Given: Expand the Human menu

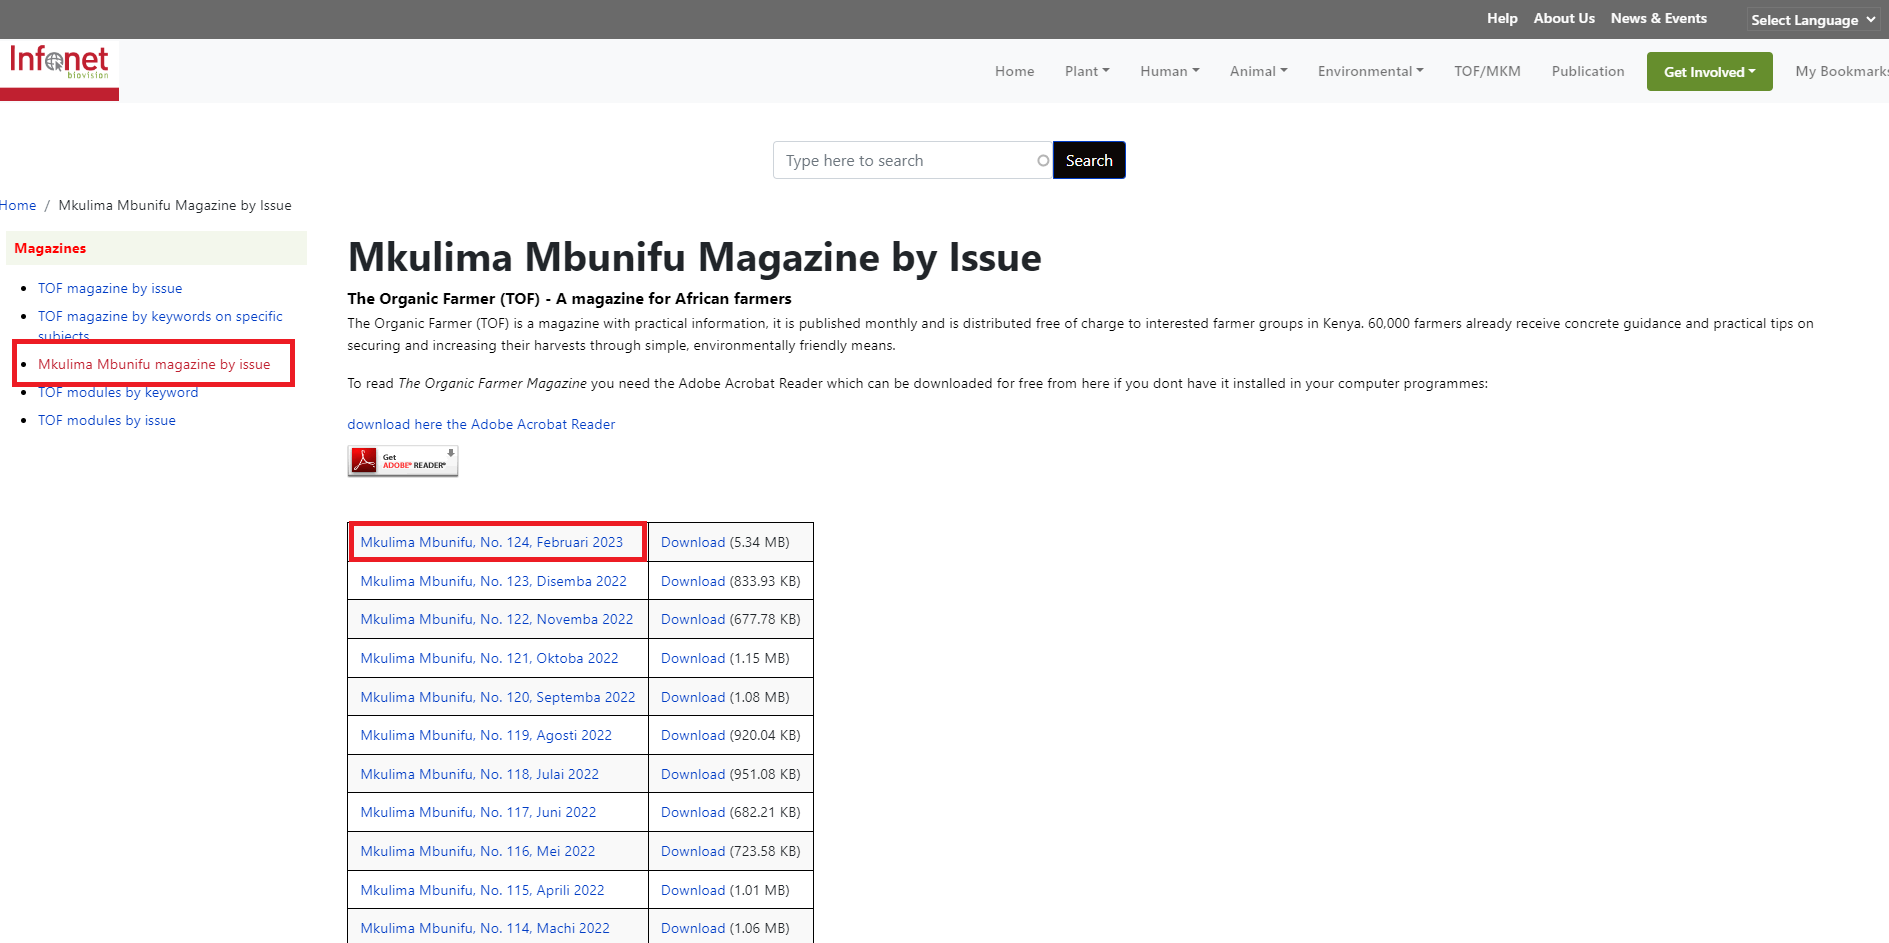Looking at the screenshot, I should click(x=1170, y=71).
